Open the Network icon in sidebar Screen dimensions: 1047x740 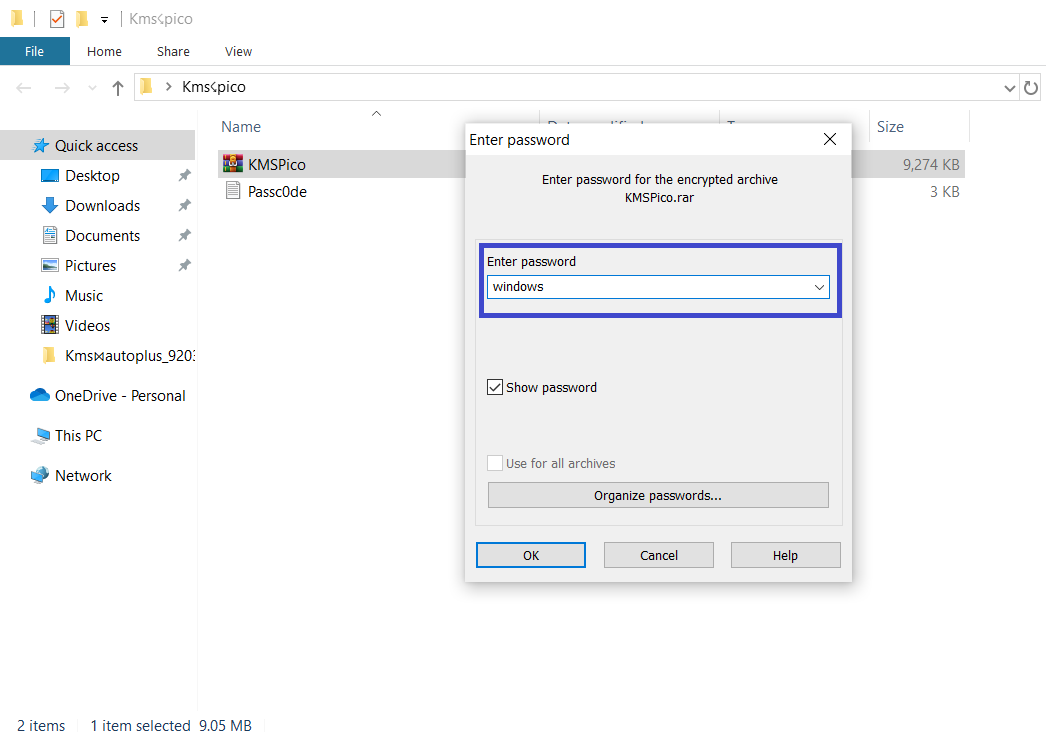pos(40,475)
